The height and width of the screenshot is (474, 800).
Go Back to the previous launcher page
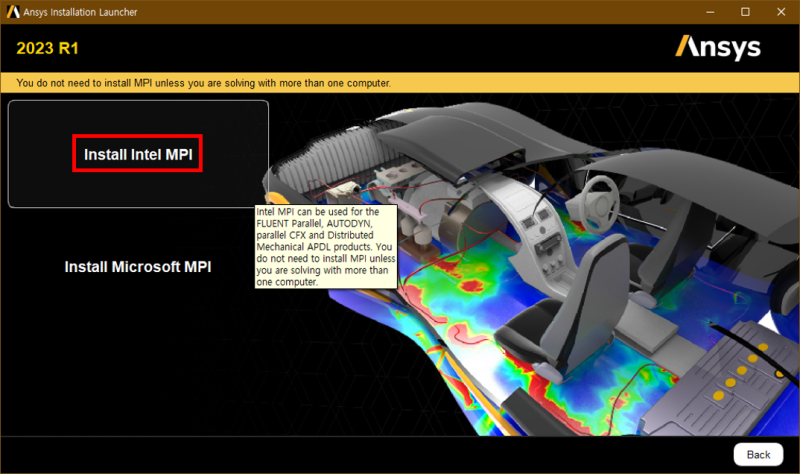[758, 455]
